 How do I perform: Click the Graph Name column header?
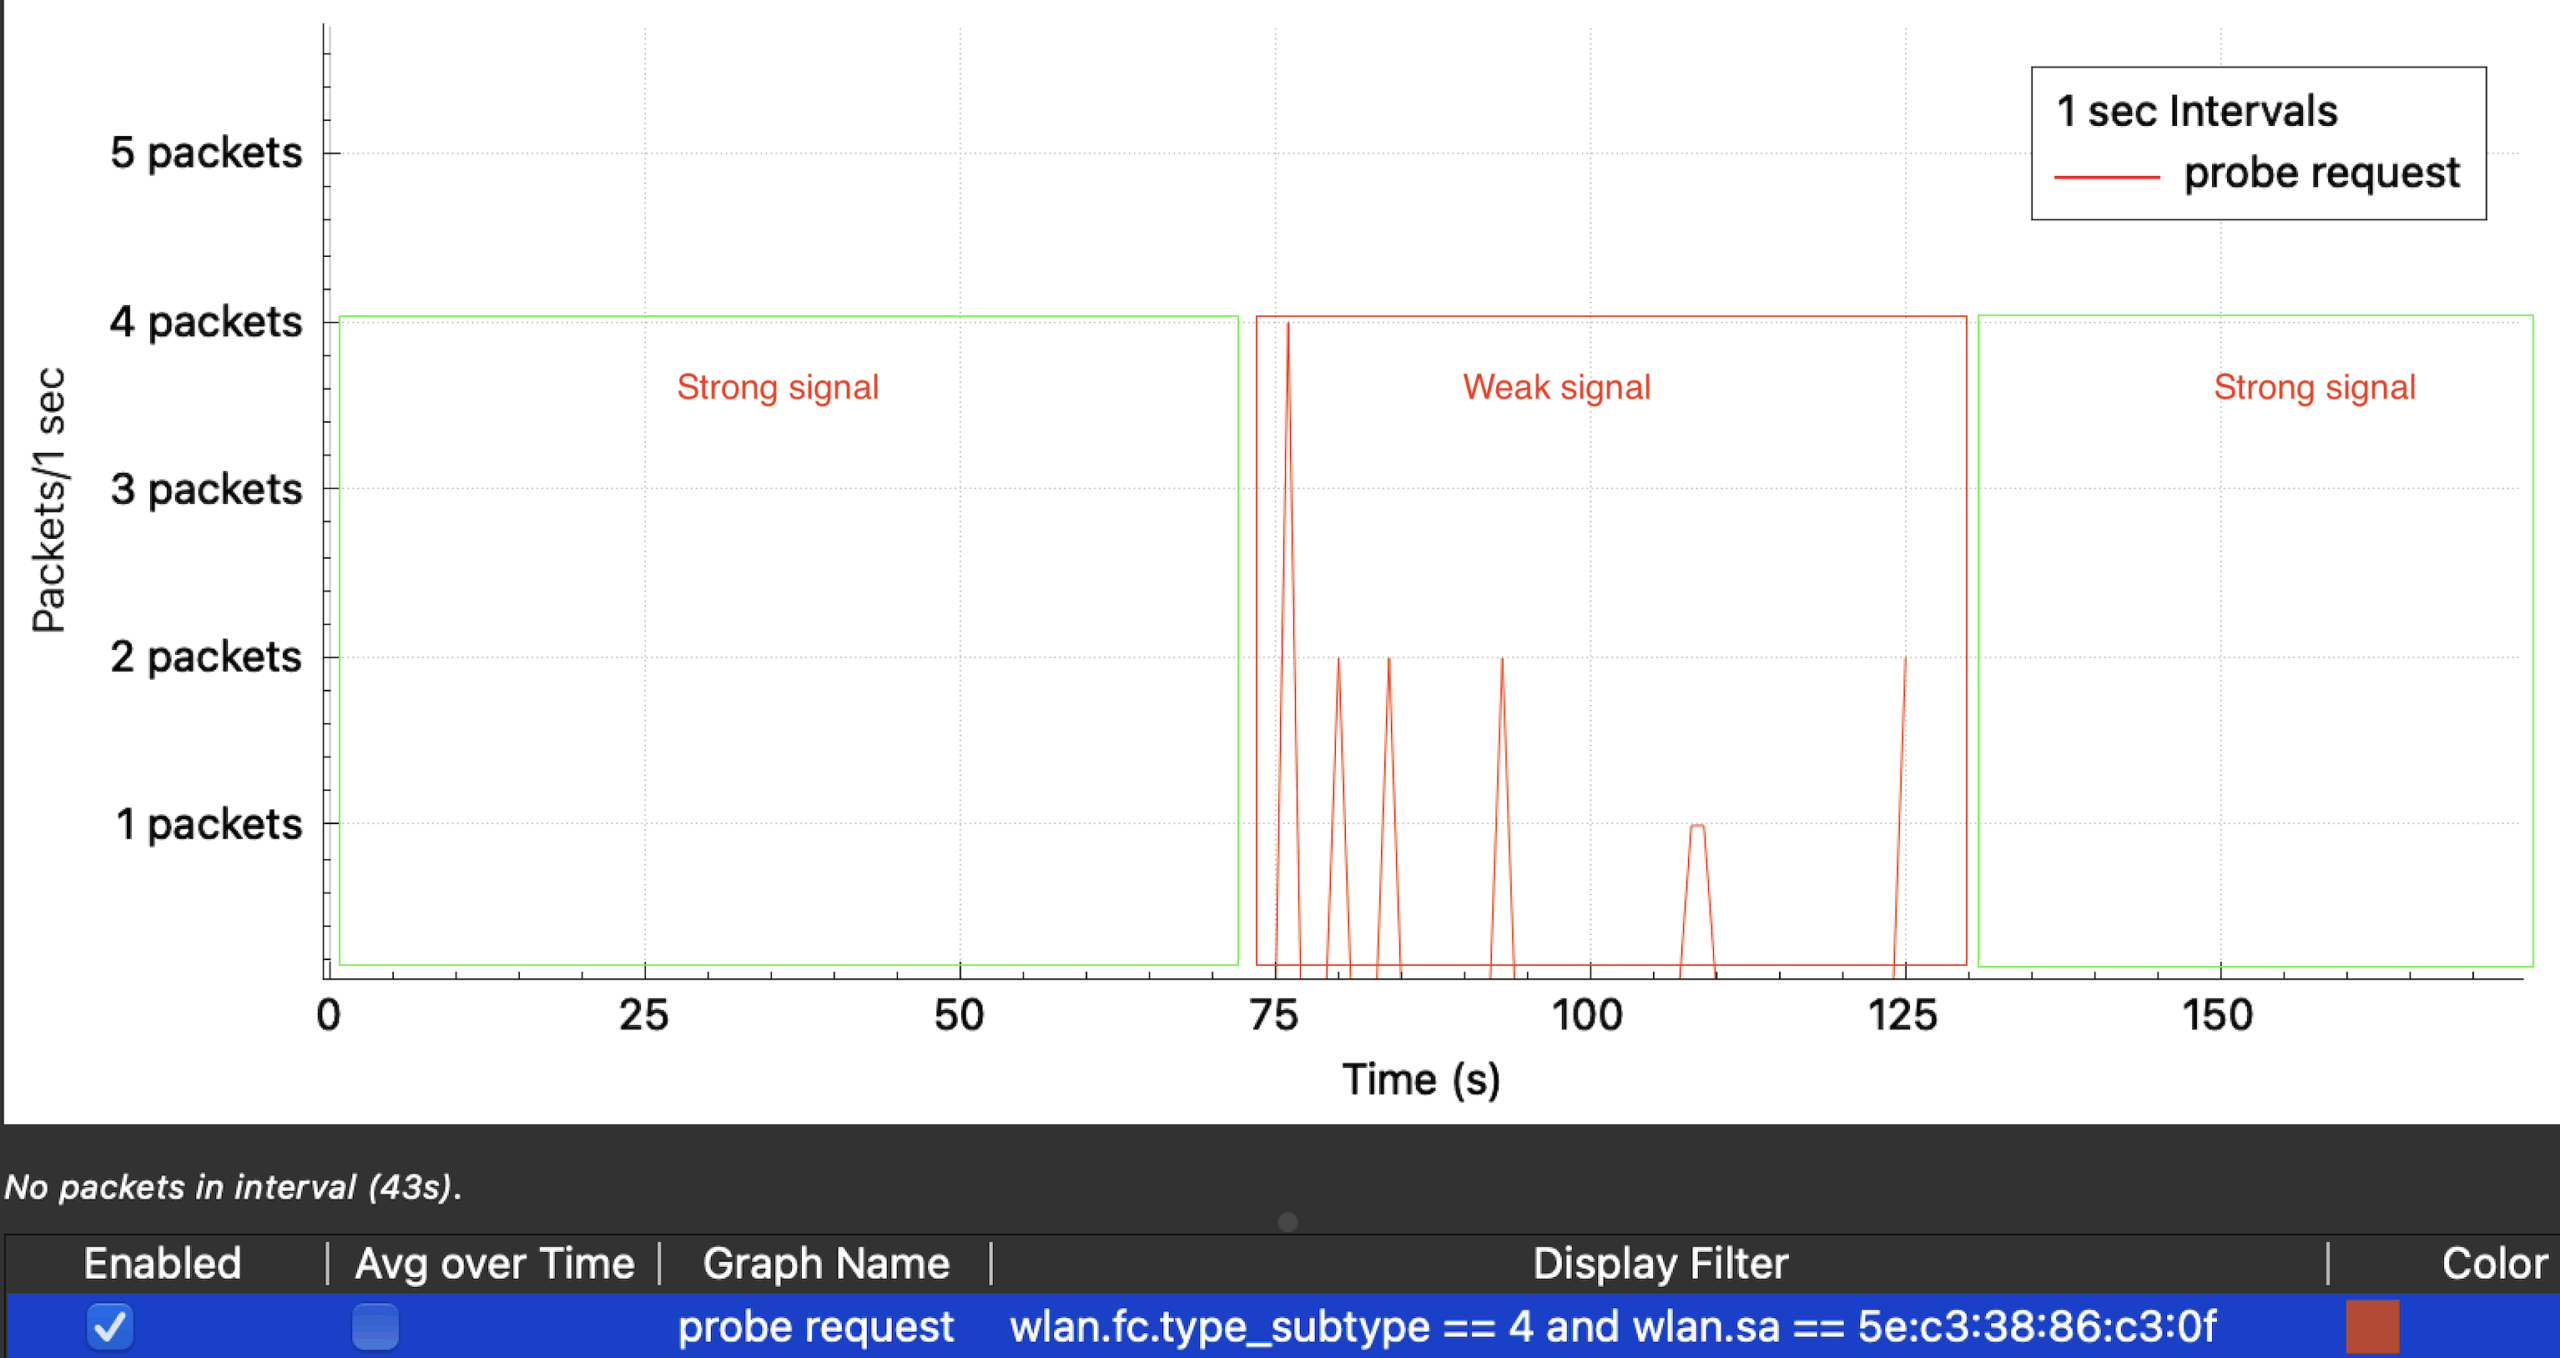point(826,1264)
